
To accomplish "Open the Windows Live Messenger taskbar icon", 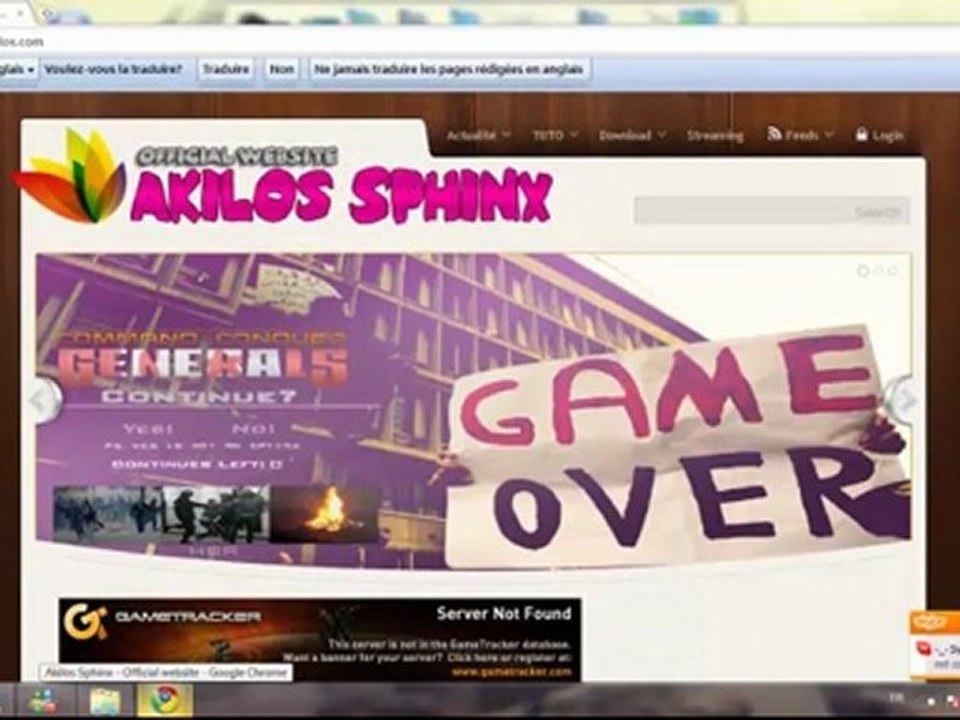I will tap(43, 702).
